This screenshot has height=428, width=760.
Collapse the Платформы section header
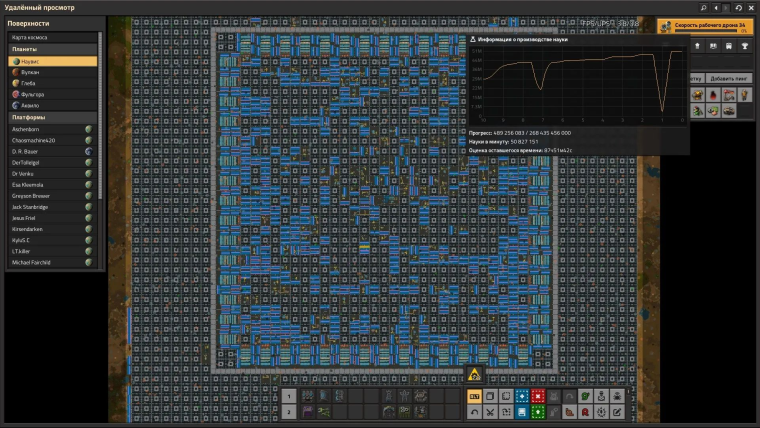point(53,117)
